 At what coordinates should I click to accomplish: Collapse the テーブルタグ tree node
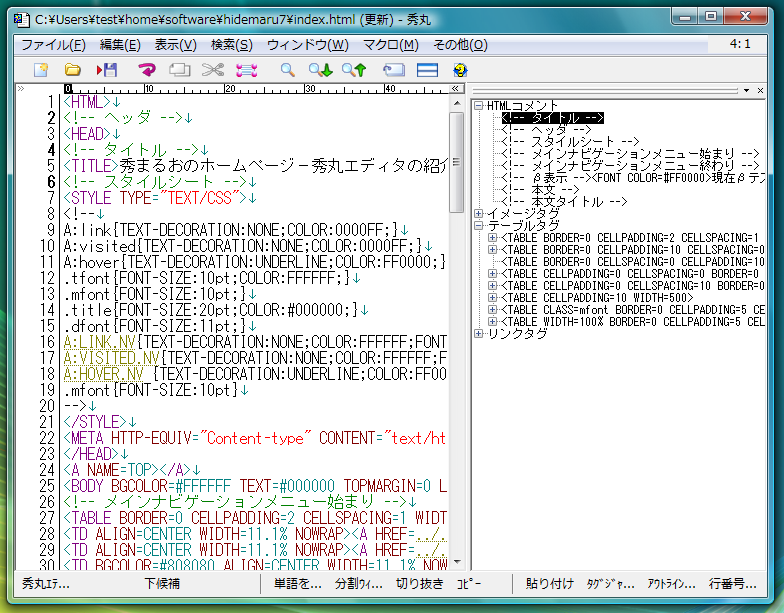pos(478,226)
